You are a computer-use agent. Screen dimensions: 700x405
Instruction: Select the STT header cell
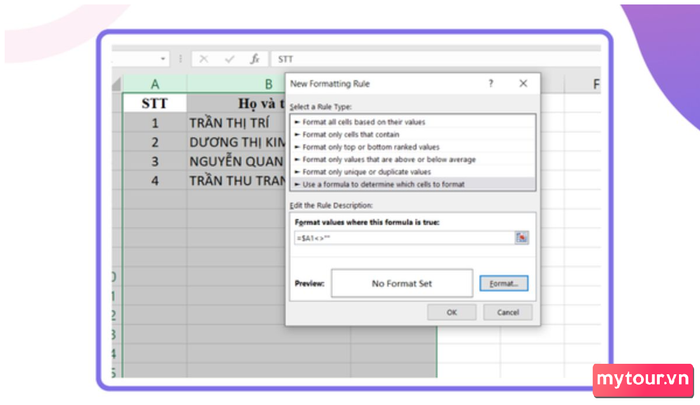click(x=155, y=103)
